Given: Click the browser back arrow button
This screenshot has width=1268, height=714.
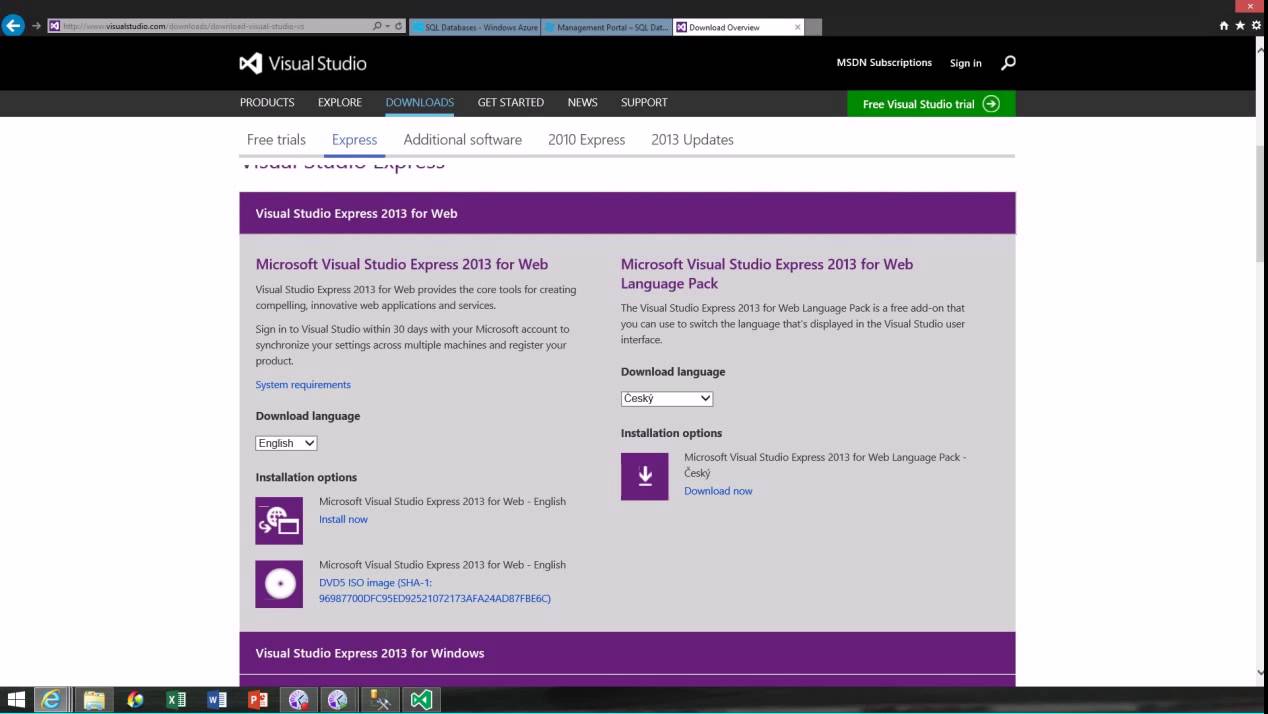Looking at the screenshot, I should (13, 26).
